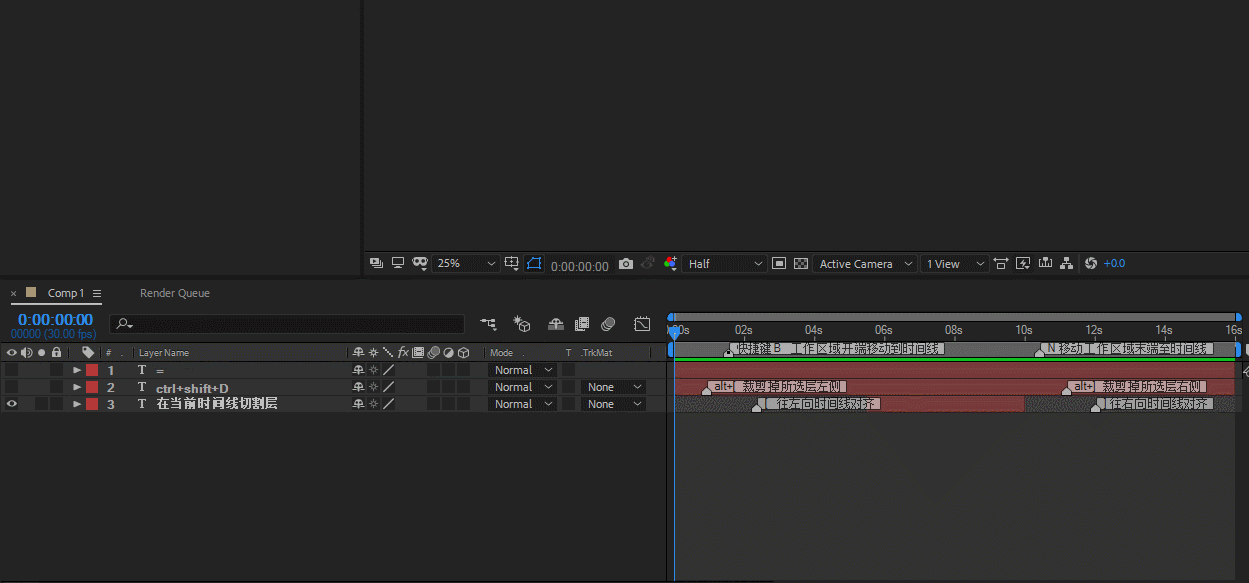Toggle layer 2 continuously rasterize switch
The height and width of the screenshot is (583, 1249).
point(373,387)
